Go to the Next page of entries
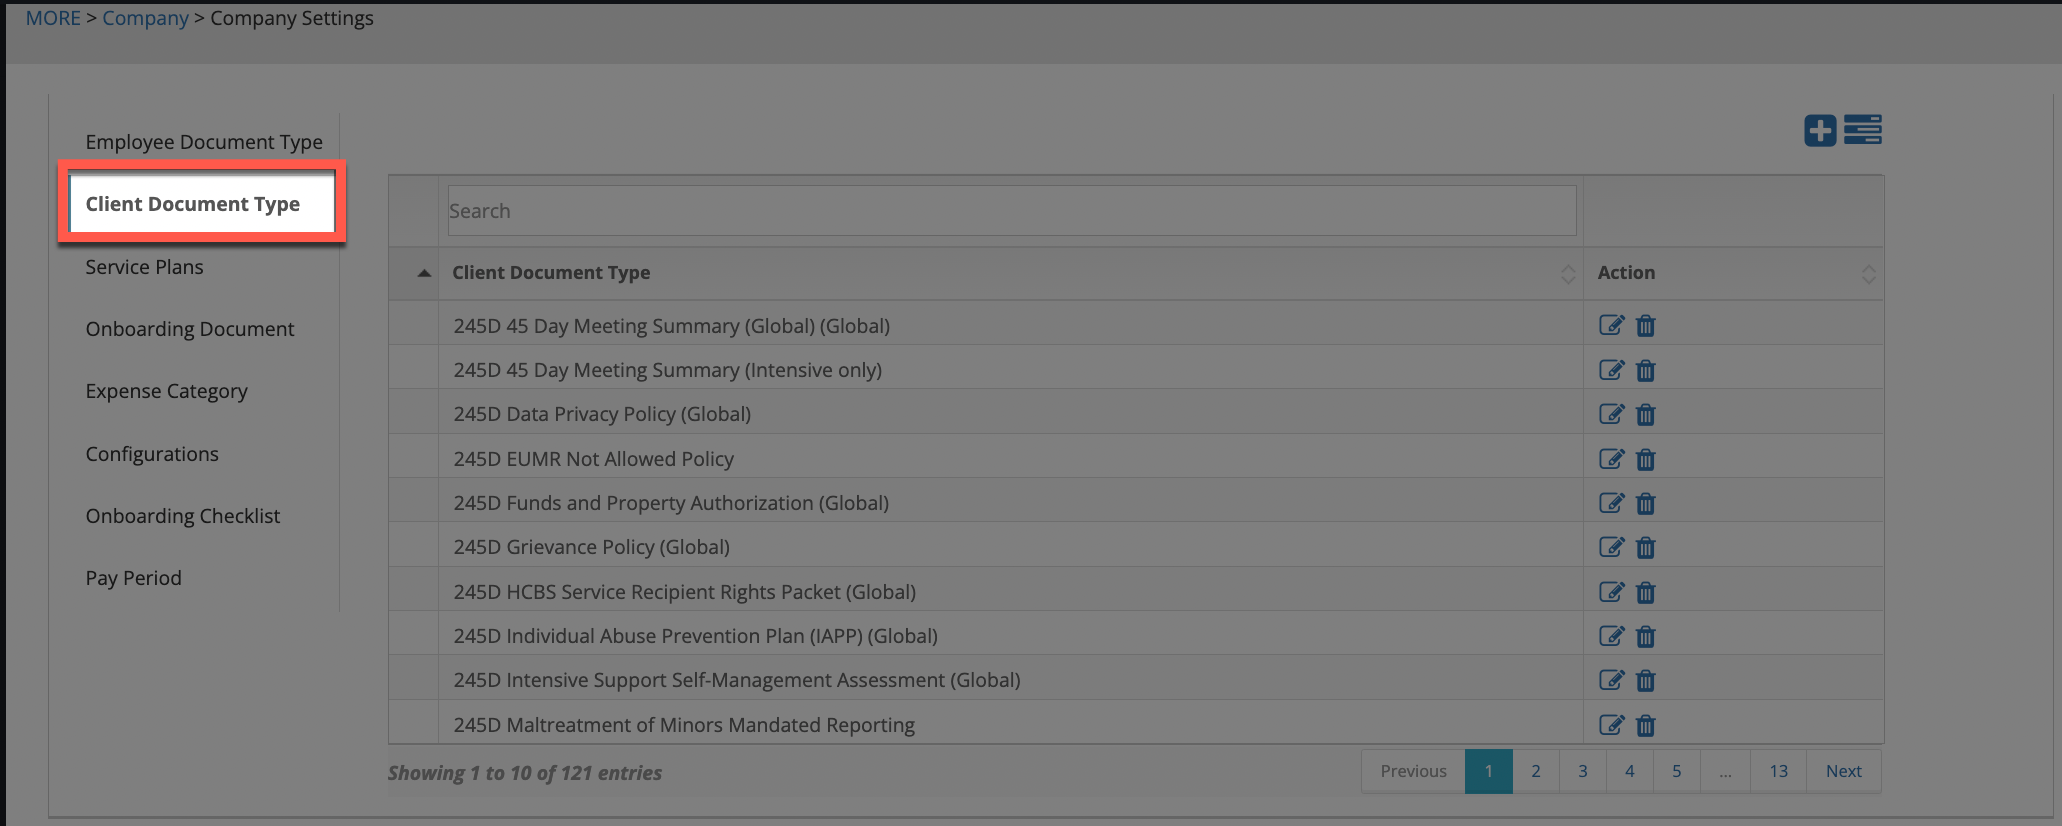This screenshot has height=826, width=2062. (1843, 771)
